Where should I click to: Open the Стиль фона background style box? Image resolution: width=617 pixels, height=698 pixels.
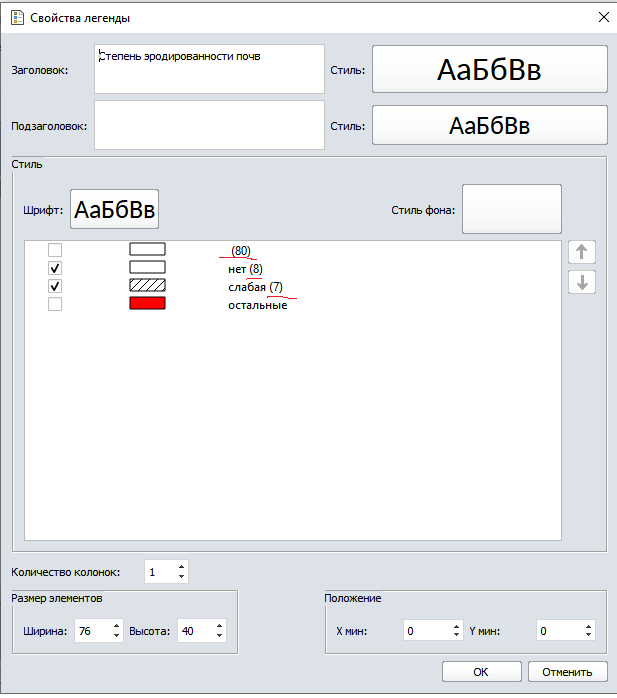pos(511,209)
